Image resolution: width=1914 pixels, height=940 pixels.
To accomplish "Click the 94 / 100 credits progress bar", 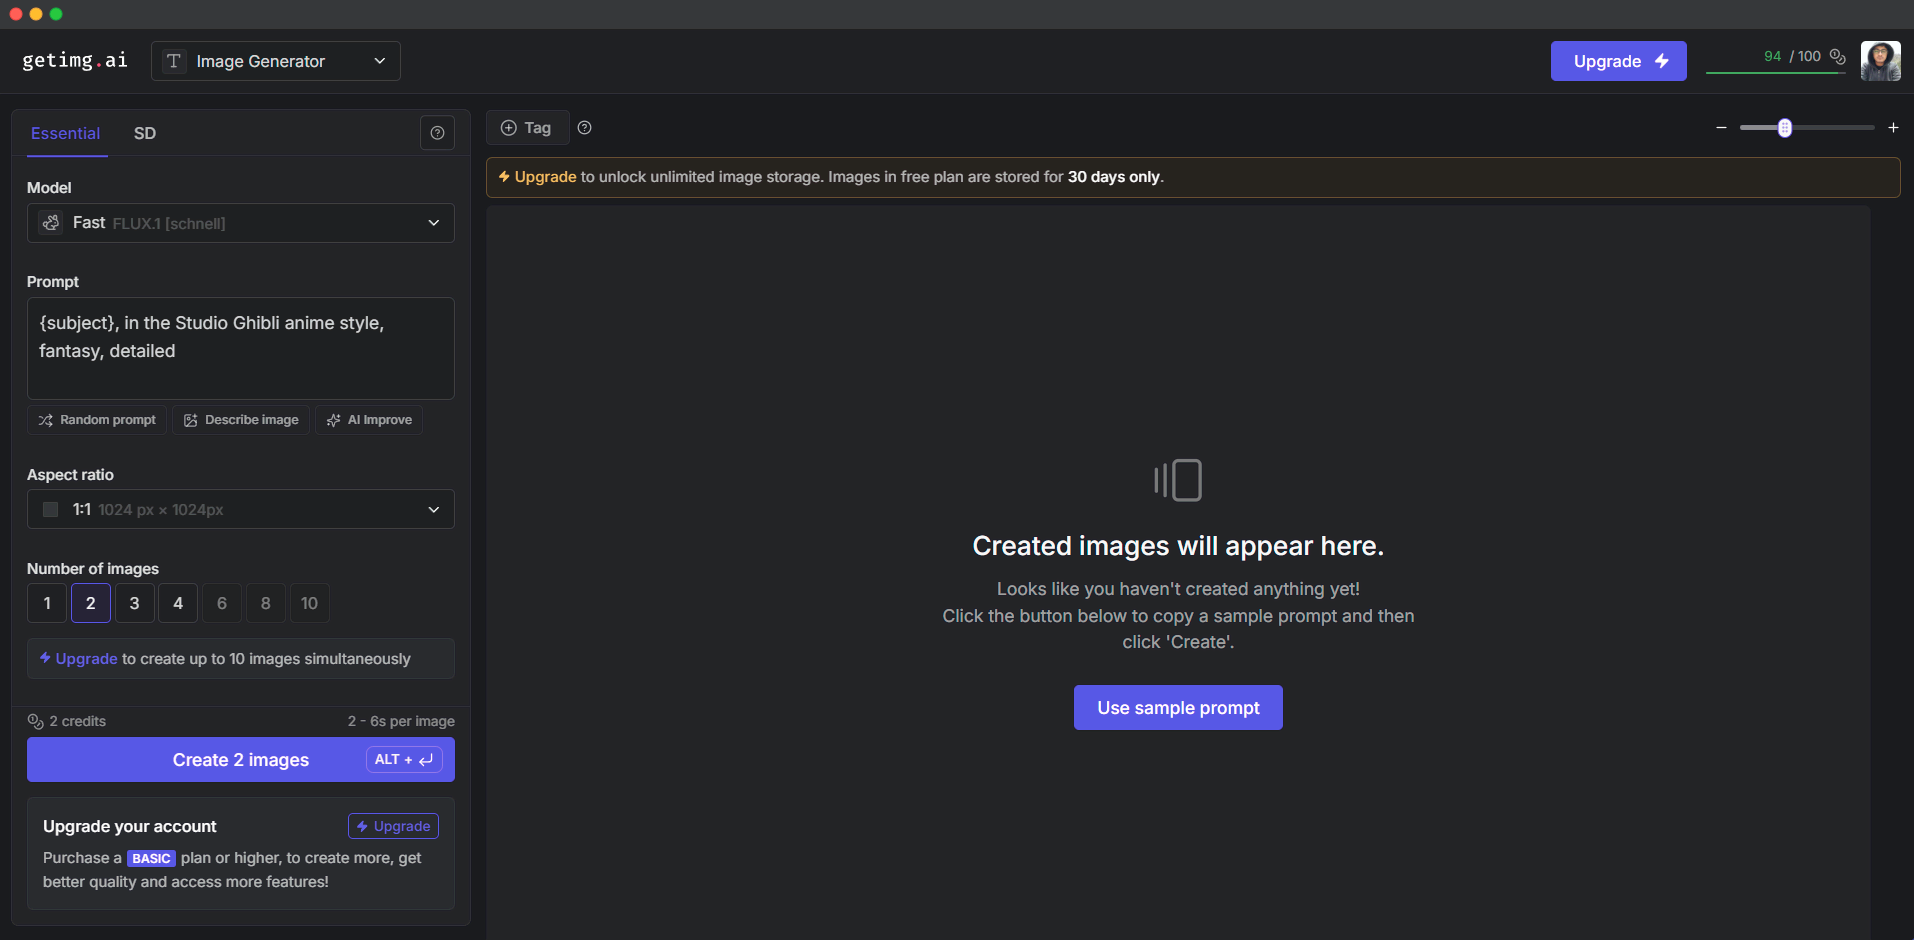I will click(x=1775, y=73).
